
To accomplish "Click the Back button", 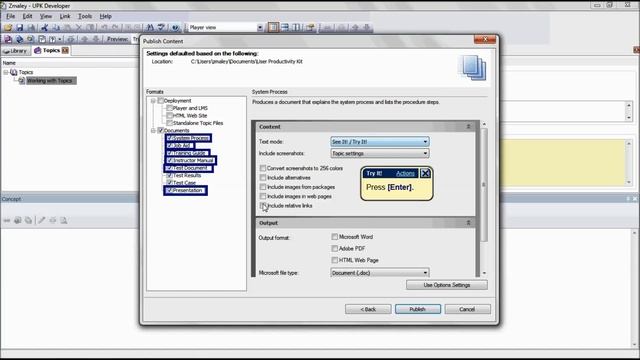I will click(368, 309).
